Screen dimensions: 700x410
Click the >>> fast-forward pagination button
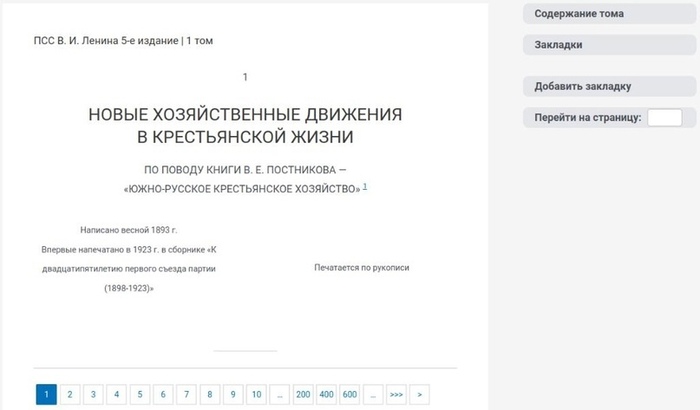(x=396, y=394)
